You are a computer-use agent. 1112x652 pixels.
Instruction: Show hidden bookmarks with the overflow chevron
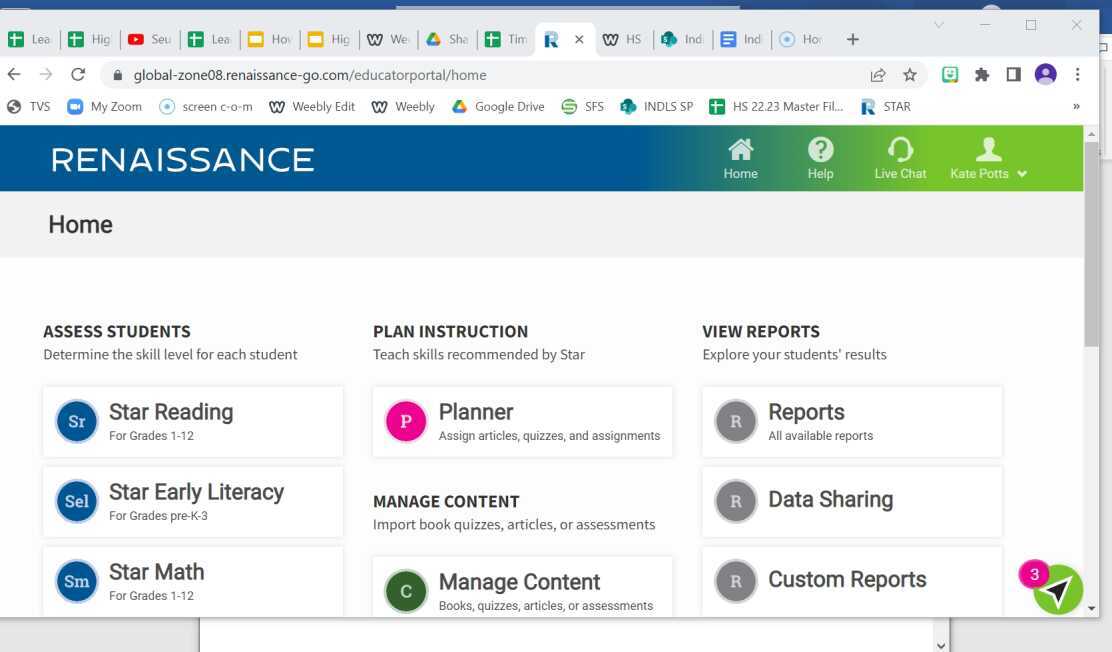[1077, 107]
